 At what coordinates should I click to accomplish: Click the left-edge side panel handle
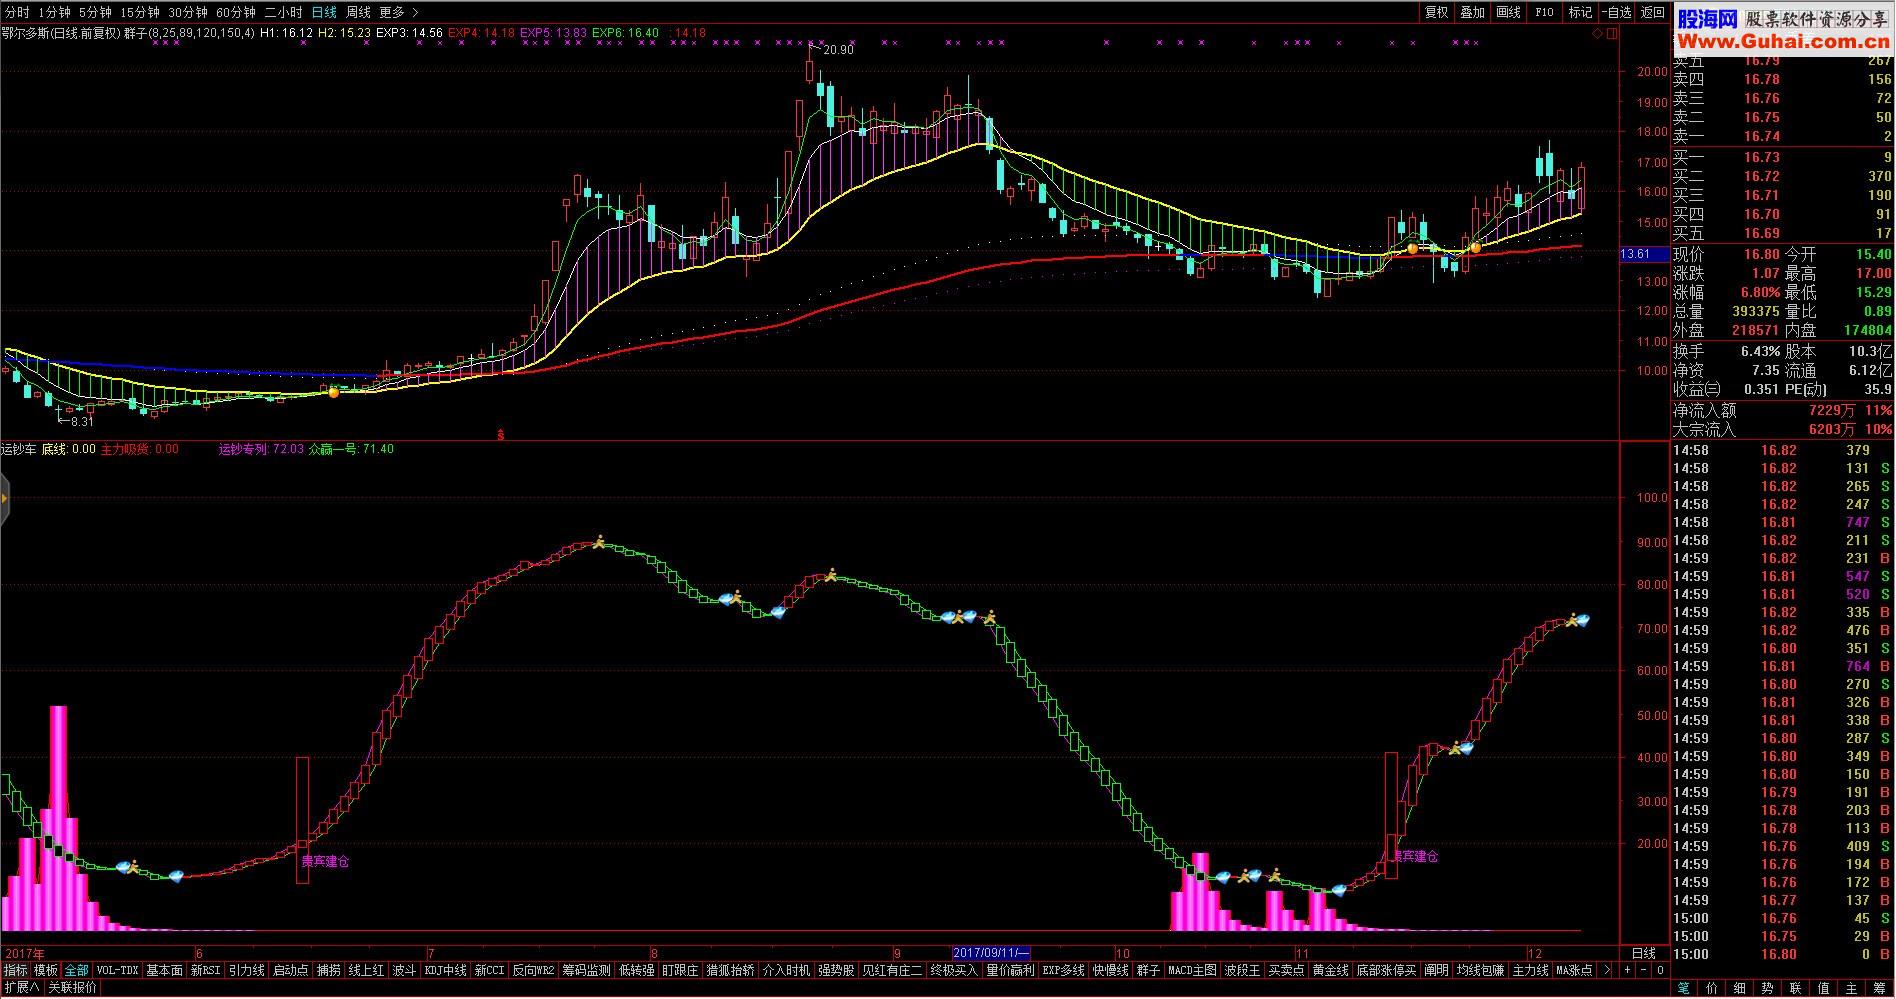tap(4, 497)
